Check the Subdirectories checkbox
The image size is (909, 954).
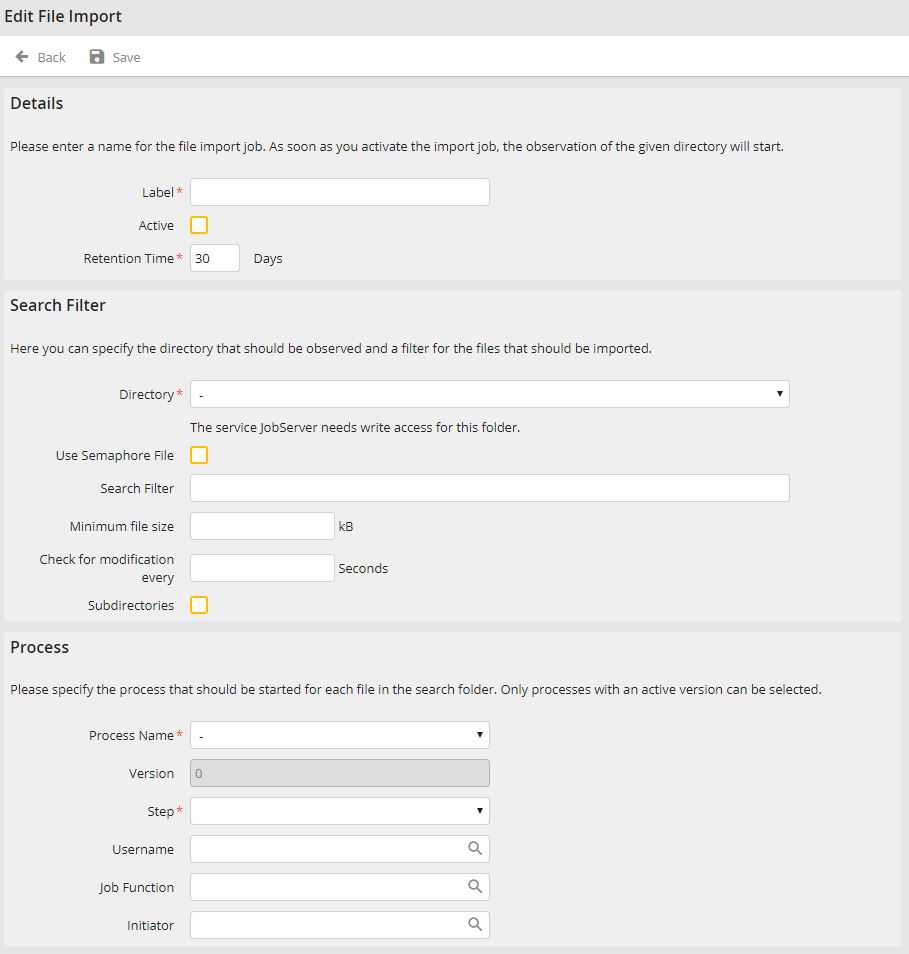click(199, 605)
